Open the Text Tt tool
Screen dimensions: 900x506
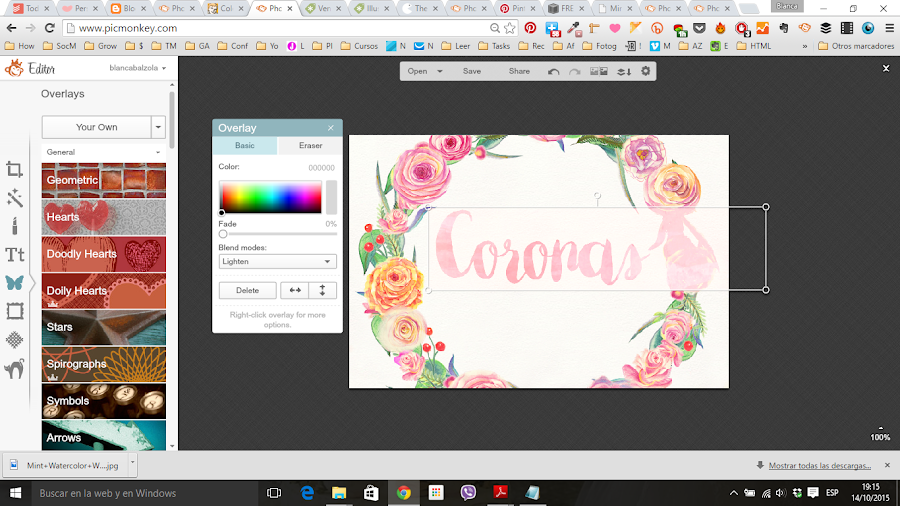(x=14, y=254)
